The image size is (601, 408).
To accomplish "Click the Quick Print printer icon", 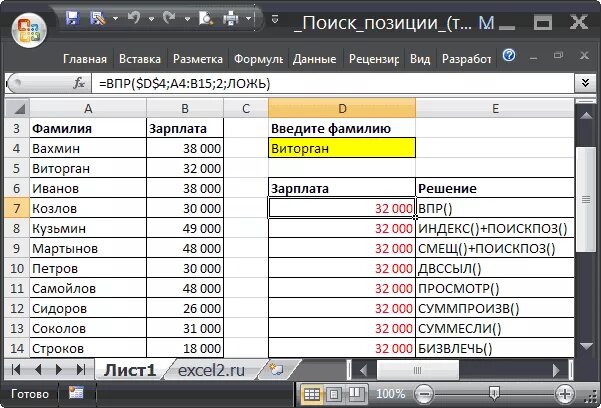I will [231, 18].
